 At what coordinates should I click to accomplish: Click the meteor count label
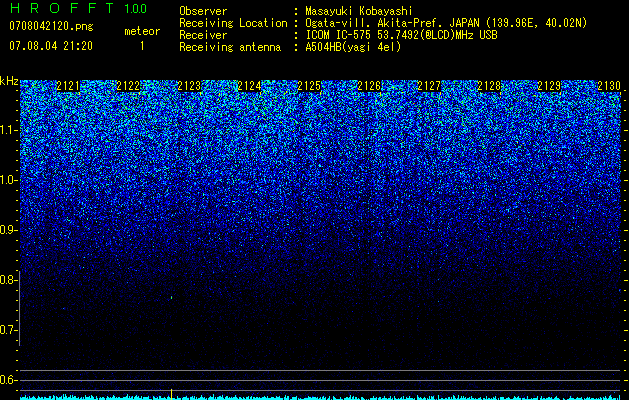[142, 31]
